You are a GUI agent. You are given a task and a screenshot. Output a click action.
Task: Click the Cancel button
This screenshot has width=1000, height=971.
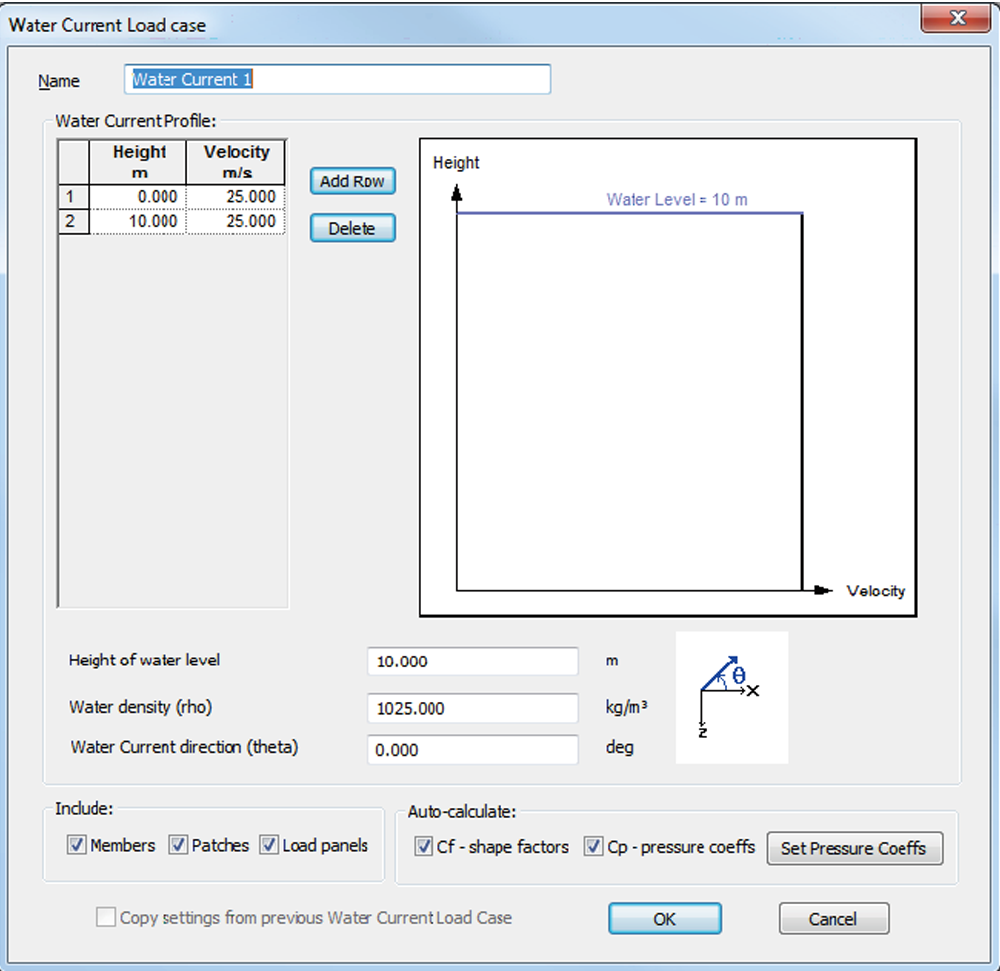pyautogui.click(x=834, y=919)
